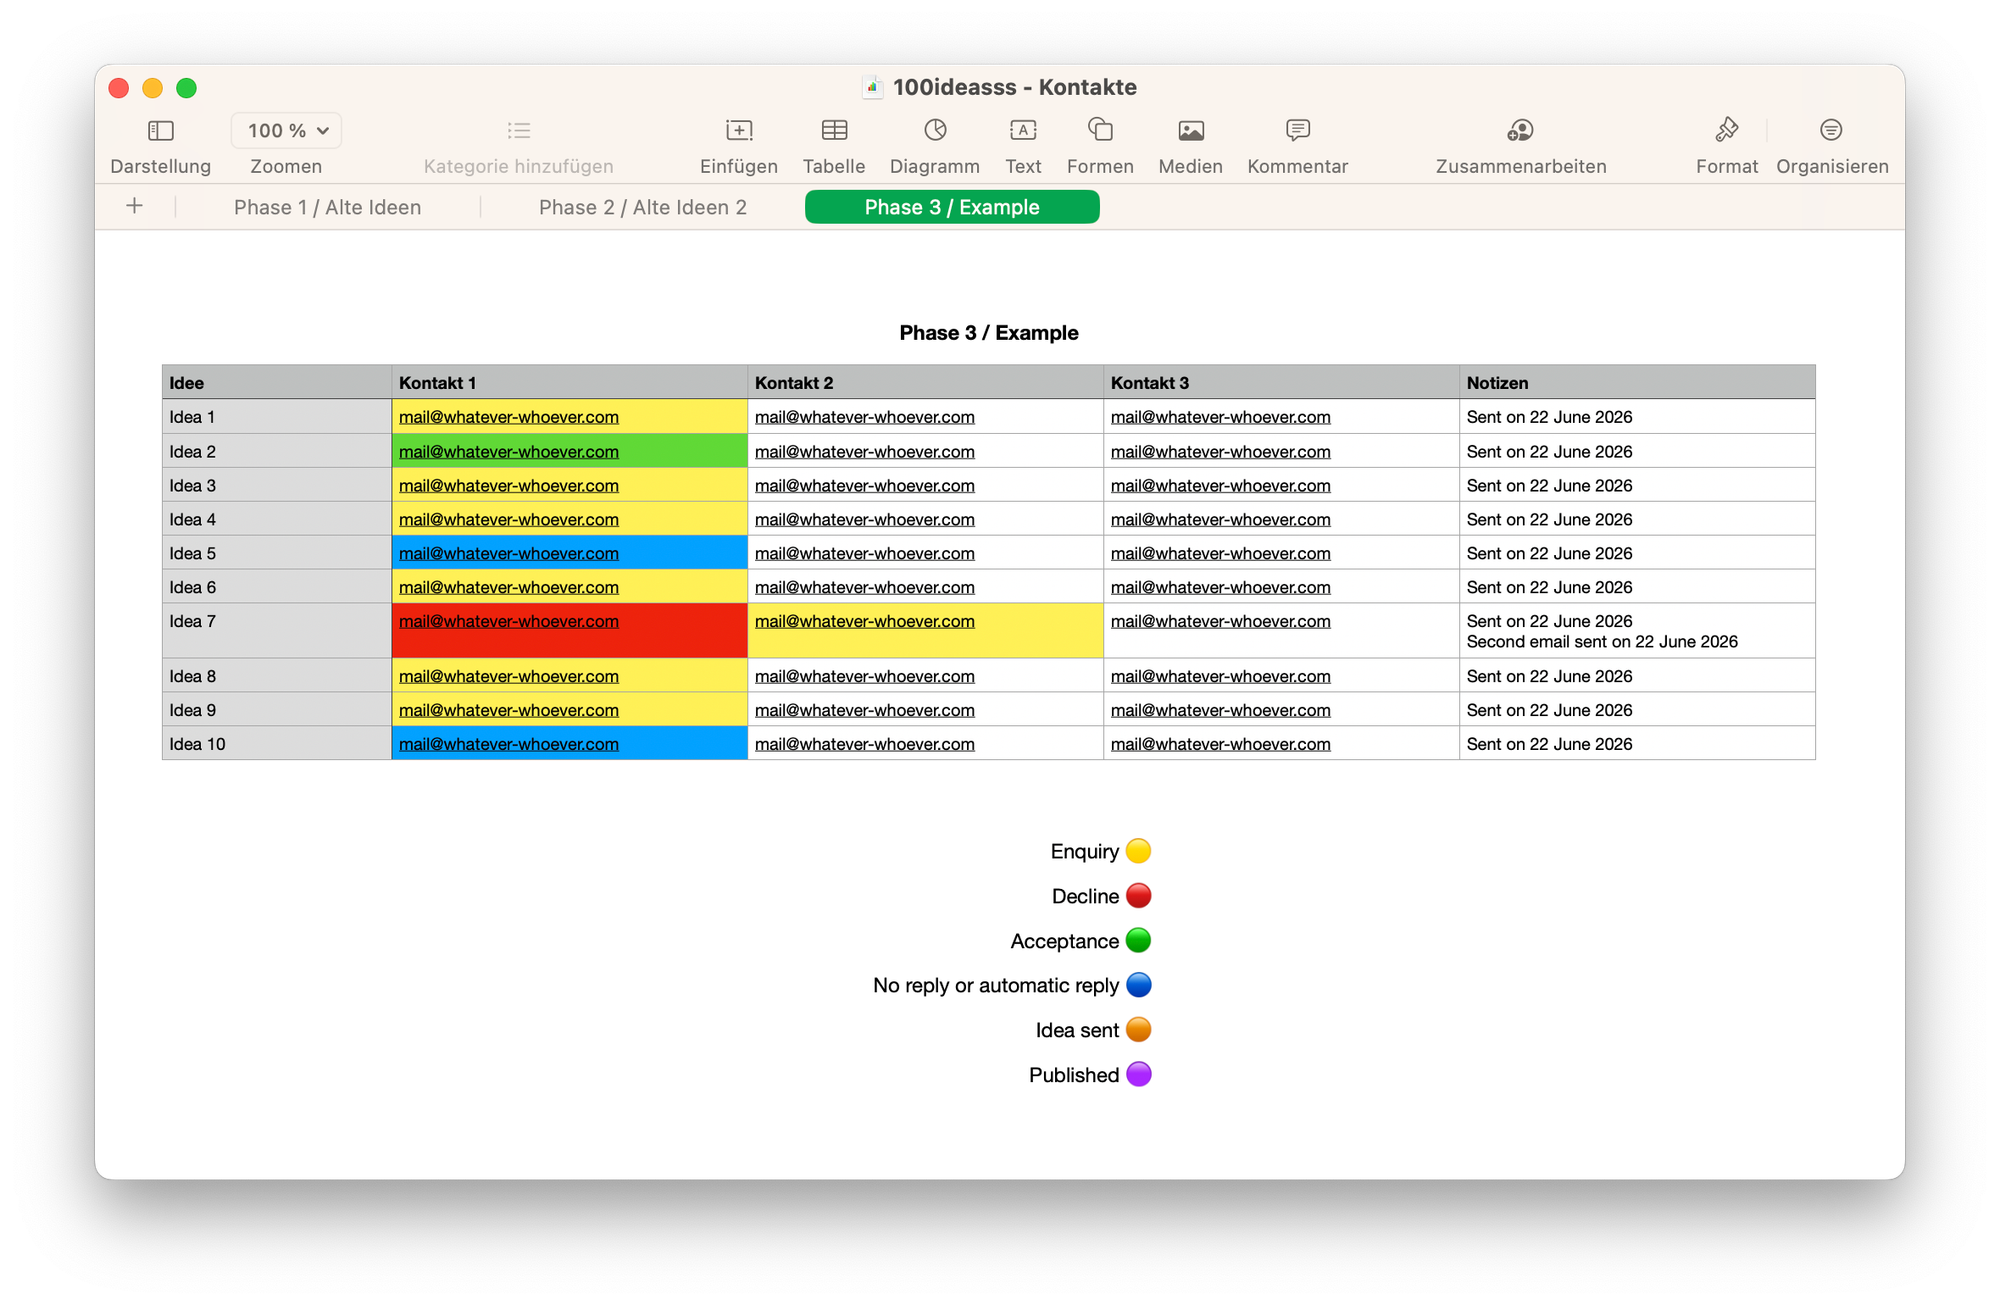
Task: Select the Published legend text
Action: 1074,1075
